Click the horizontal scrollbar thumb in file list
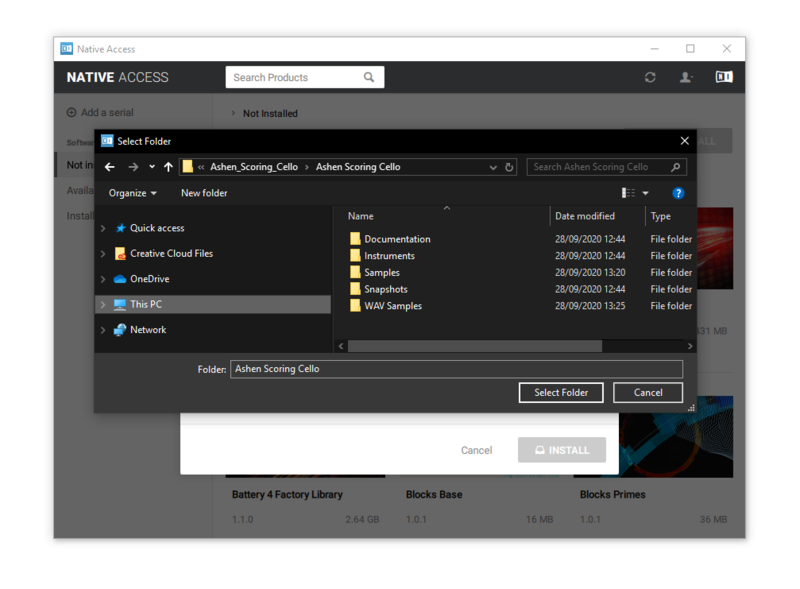Screen dimensions: 800x589 click(x=474, y=346)
